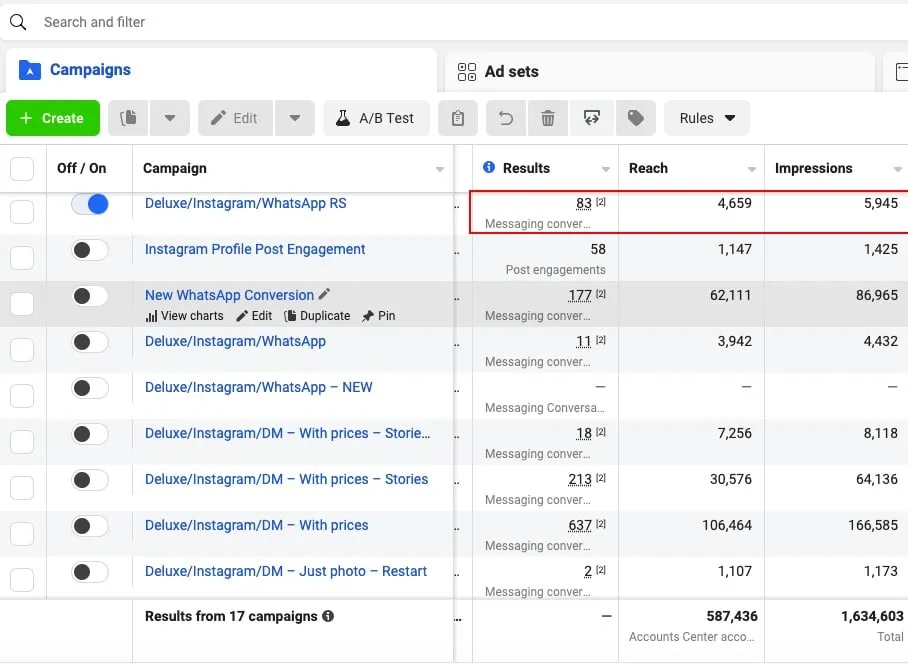
Task: Click info icon beside Results from 17 campaigns
Action: pos(328,616)
